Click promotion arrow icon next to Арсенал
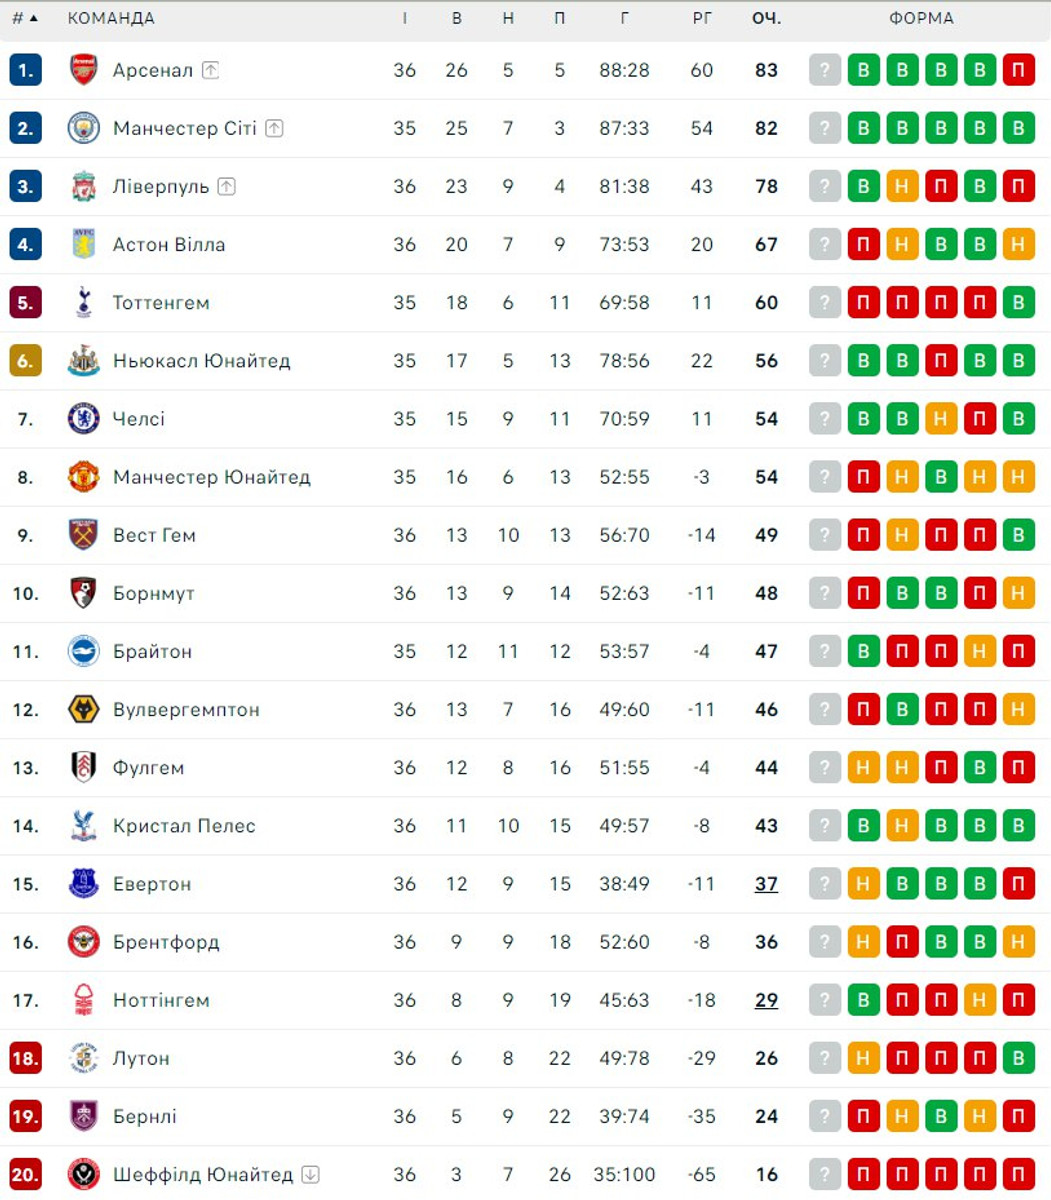 [210, 70]
